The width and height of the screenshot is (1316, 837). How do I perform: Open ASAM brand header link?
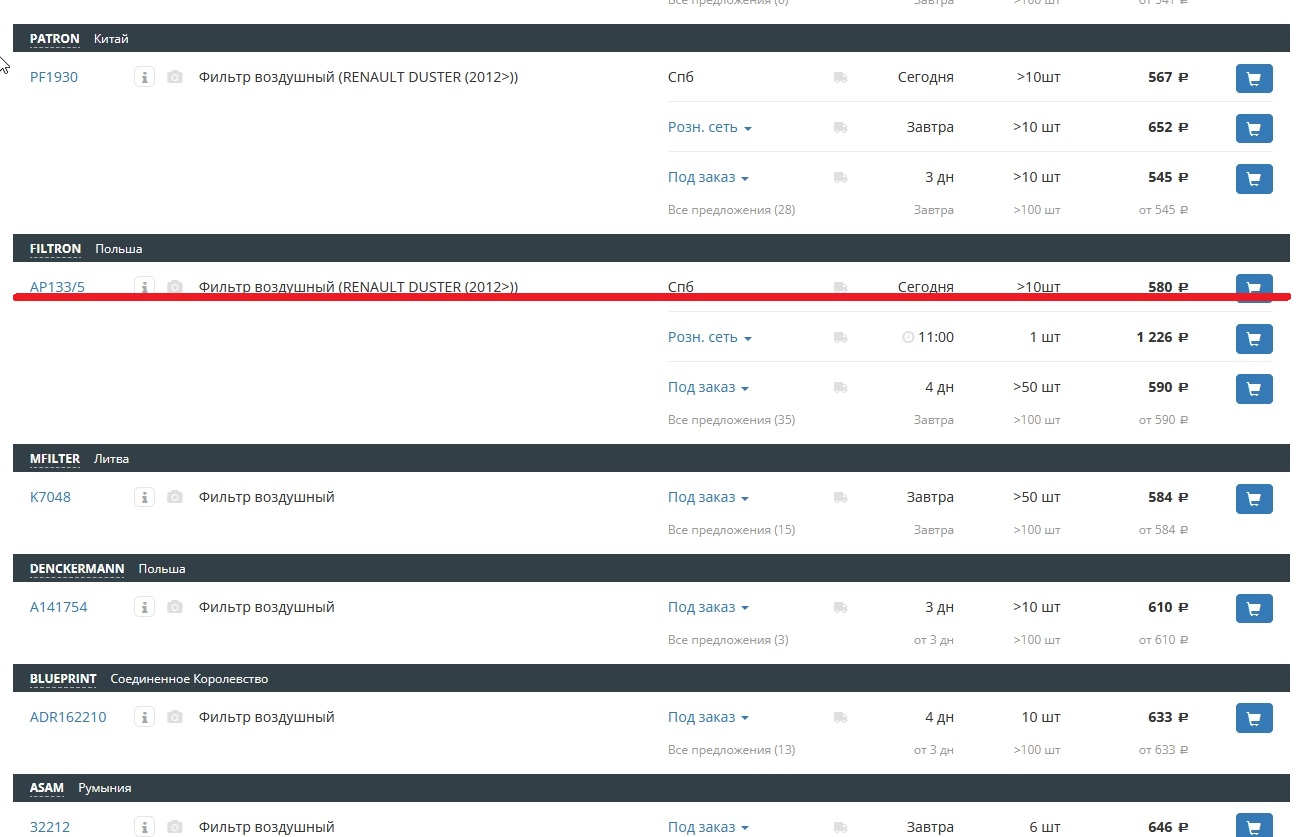tap(47, 788)
